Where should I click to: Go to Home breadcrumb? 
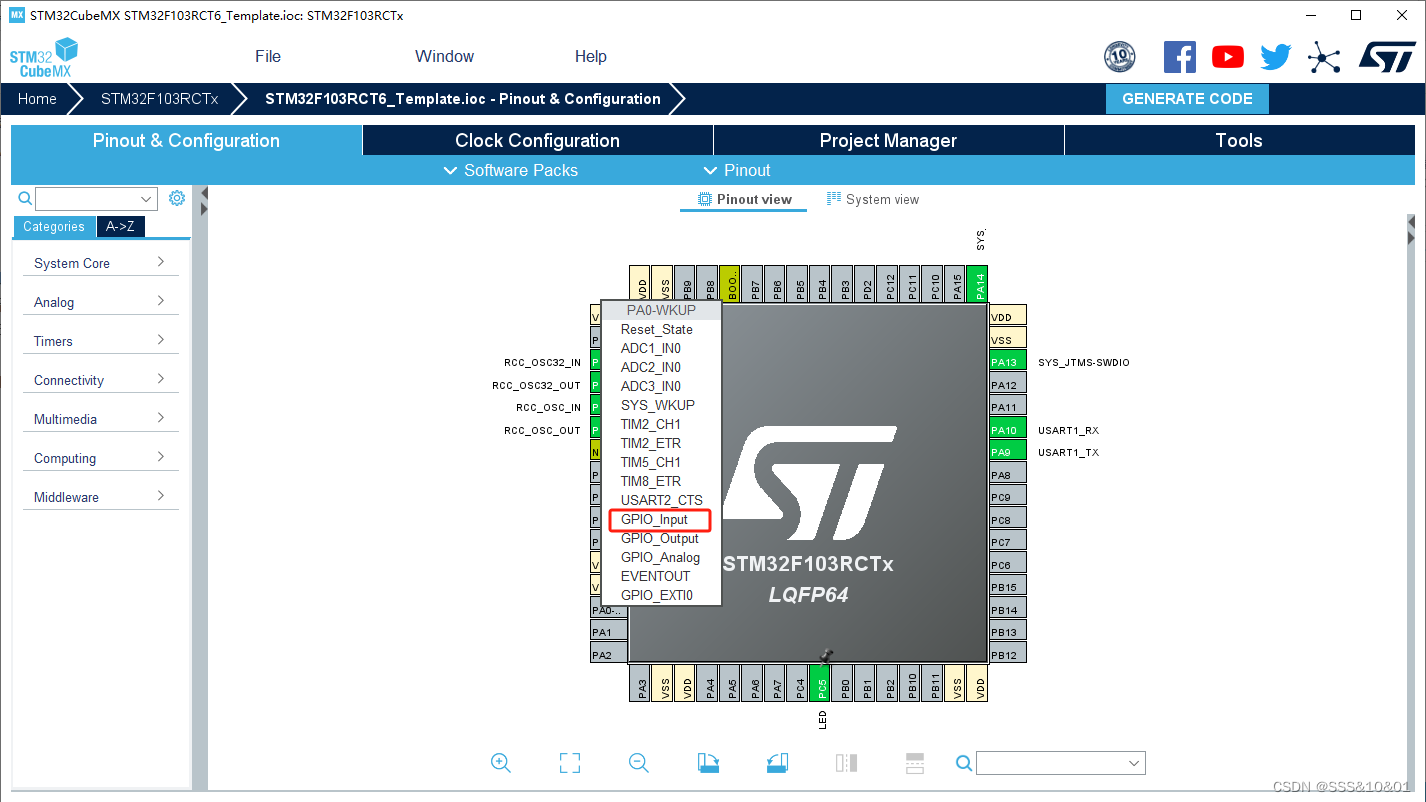coord(37,99)
